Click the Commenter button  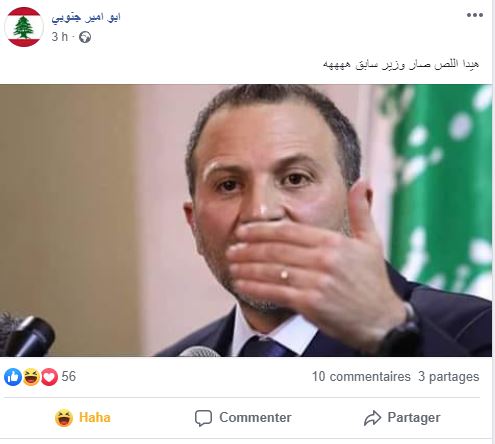coord(243,418)
